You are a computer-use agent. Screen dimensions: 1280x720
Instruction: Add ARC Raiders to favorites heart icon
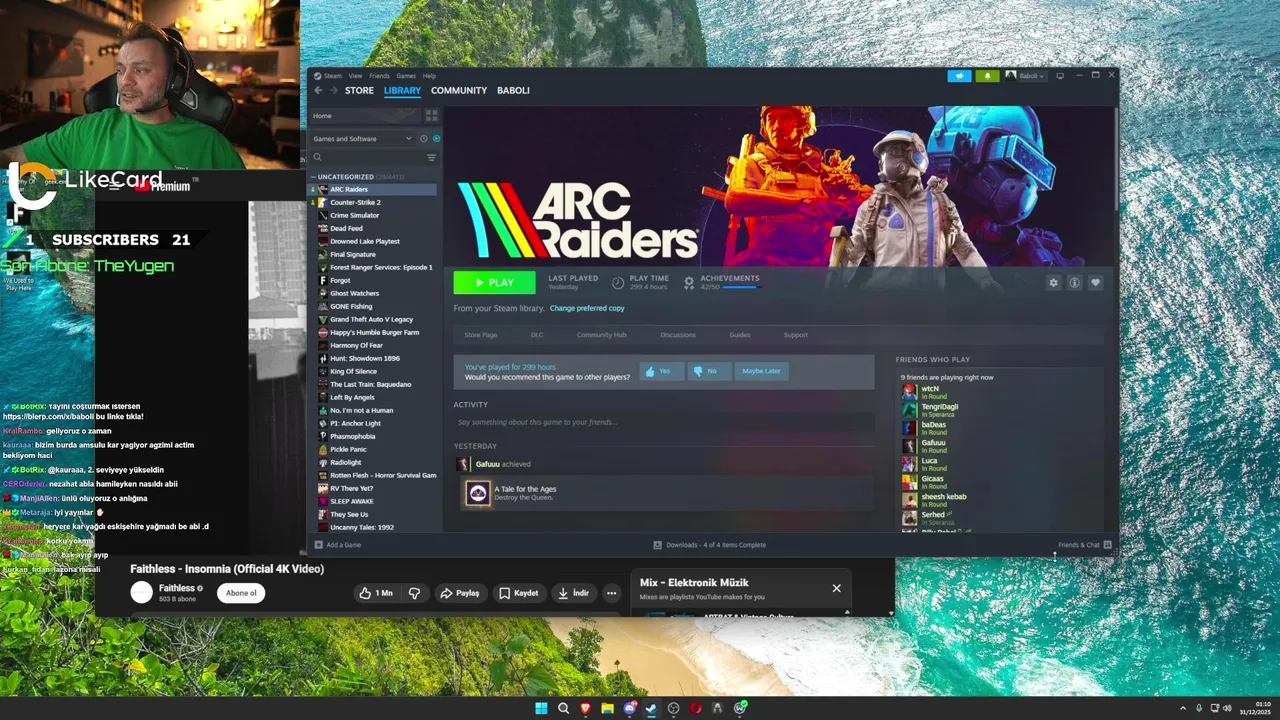1095,283
